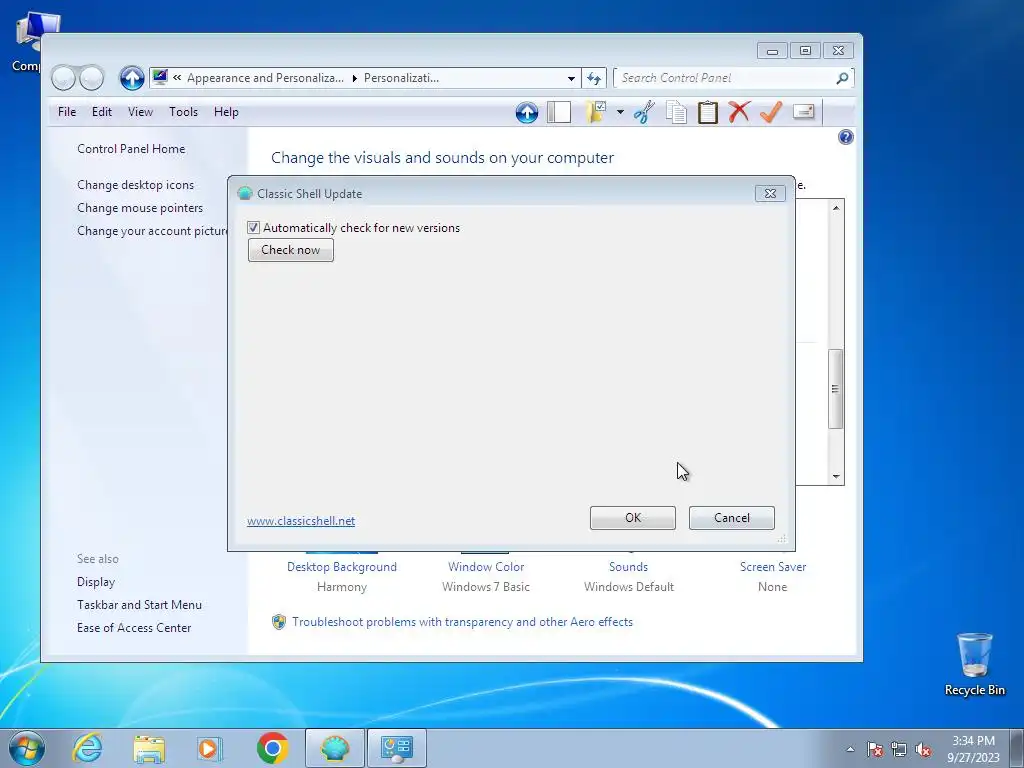Open the Edit menu

(x=102, y=112)
